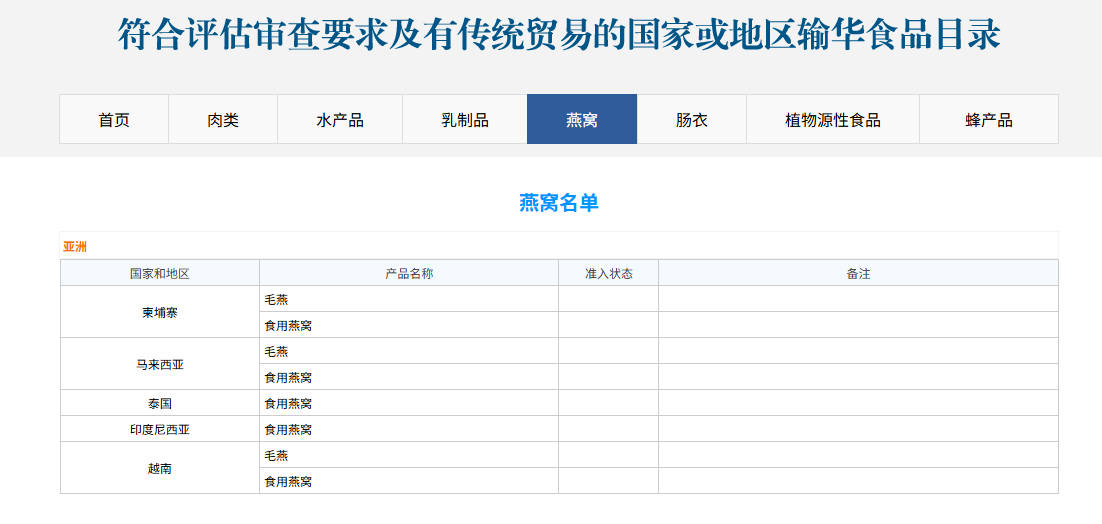Image resolution: width=1102 pixels, height=524 pixels.
Task: Click the active 燕窝 tab
Action: 582,120
